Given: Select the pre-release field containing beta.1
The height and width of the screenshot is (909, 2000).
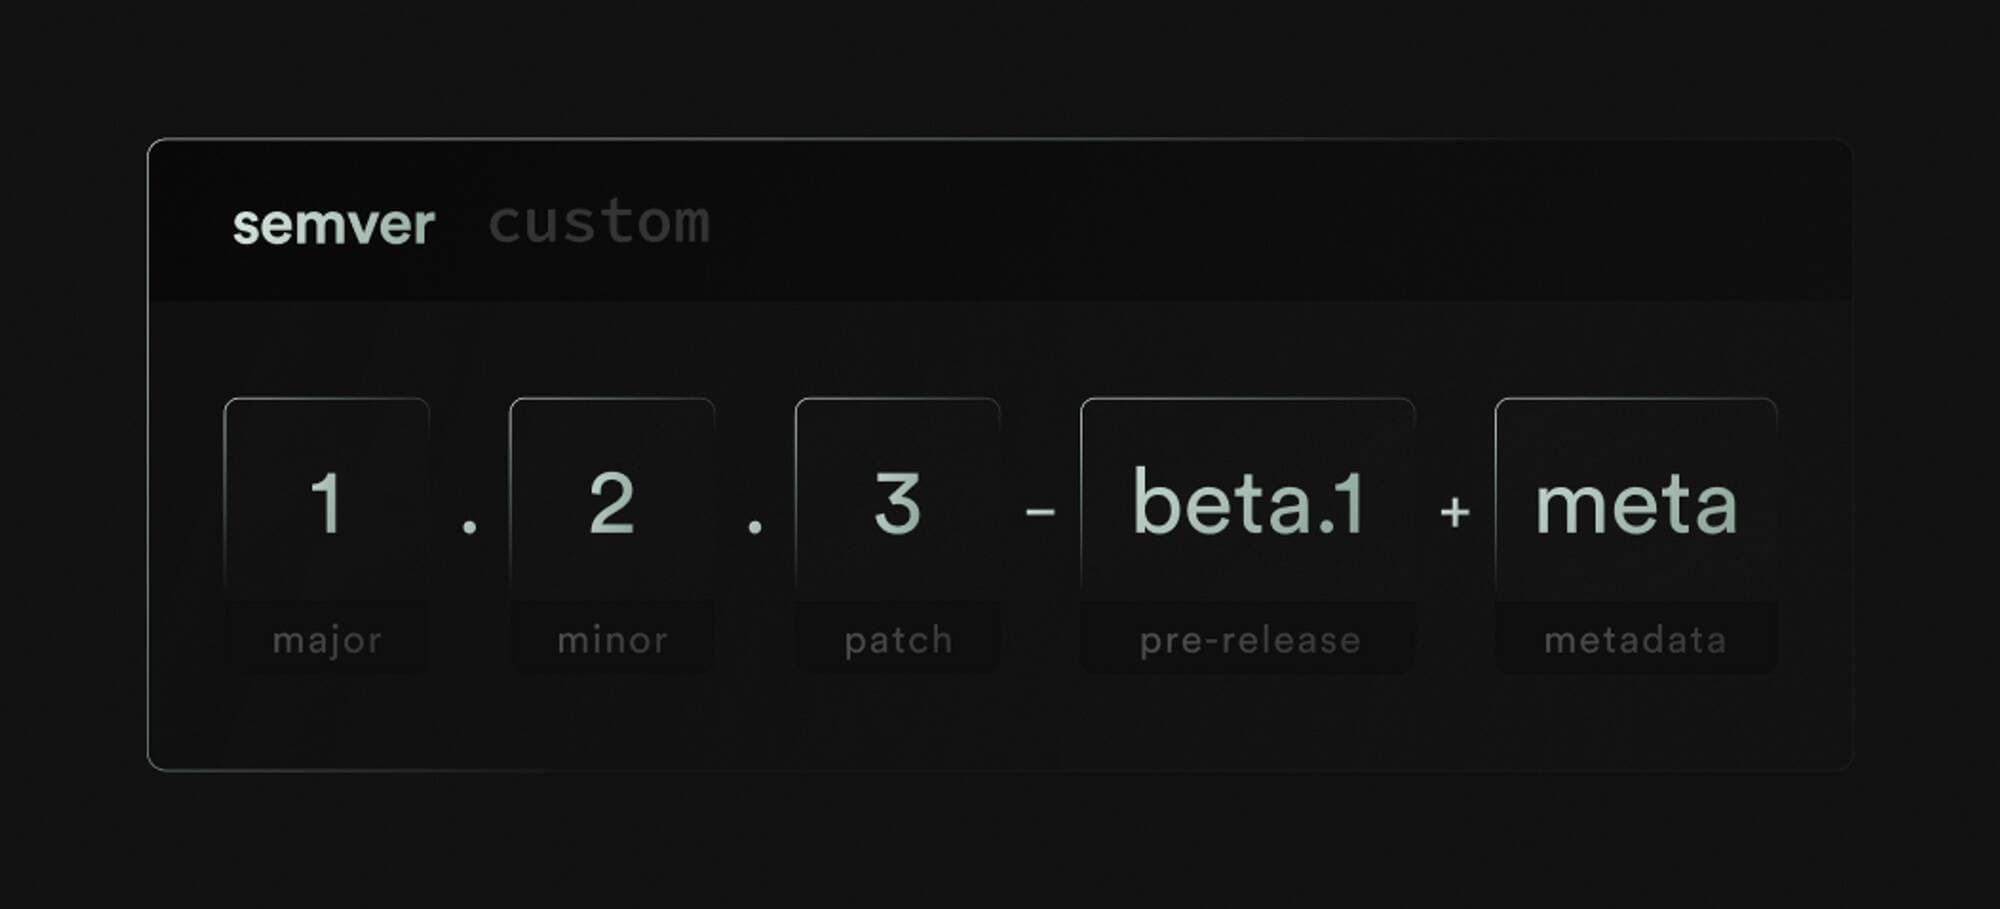Looking at the screenshot, I should [x=1247, y=502].
